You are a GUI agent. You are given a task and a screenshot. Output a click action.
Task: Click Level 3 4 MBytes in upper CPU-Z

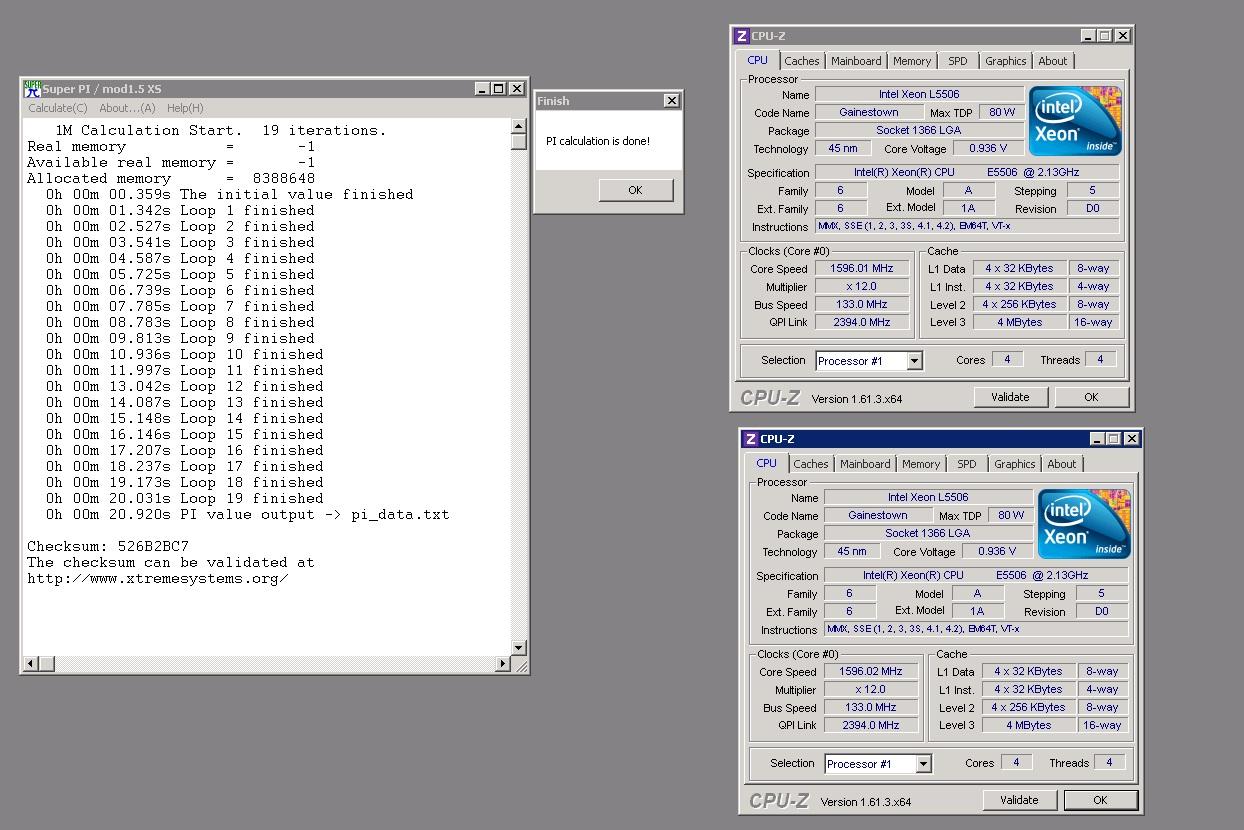tap(1019, 322)
